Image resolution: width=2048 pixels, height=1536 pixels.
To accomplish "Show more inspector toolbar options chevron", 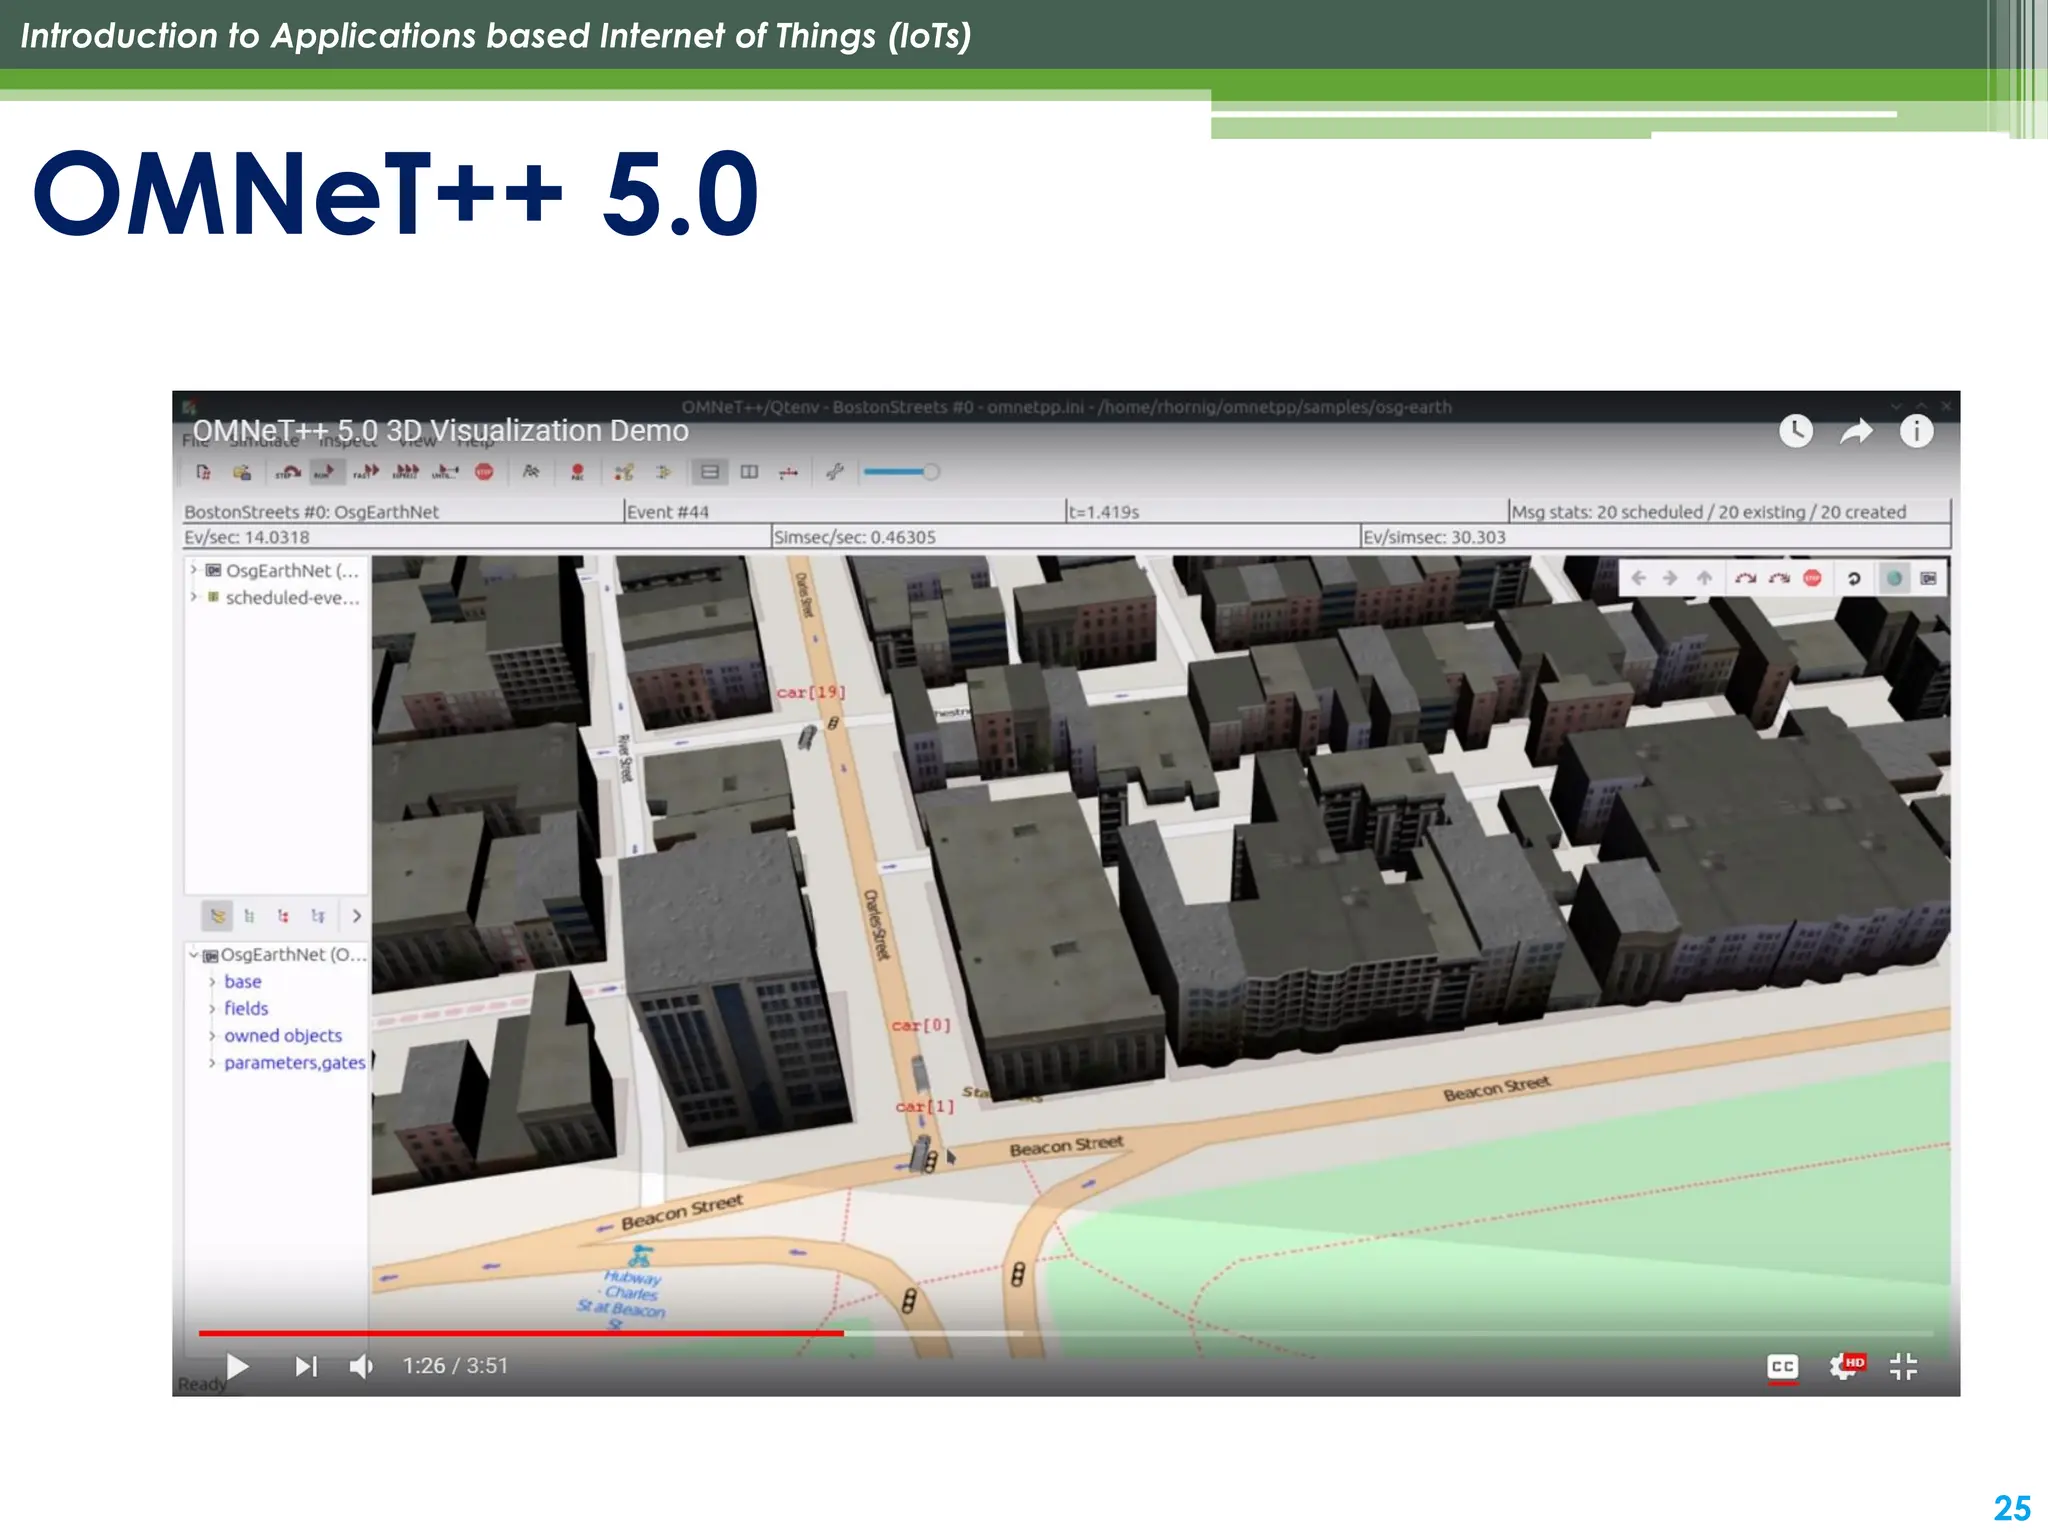I will point(357,915).
